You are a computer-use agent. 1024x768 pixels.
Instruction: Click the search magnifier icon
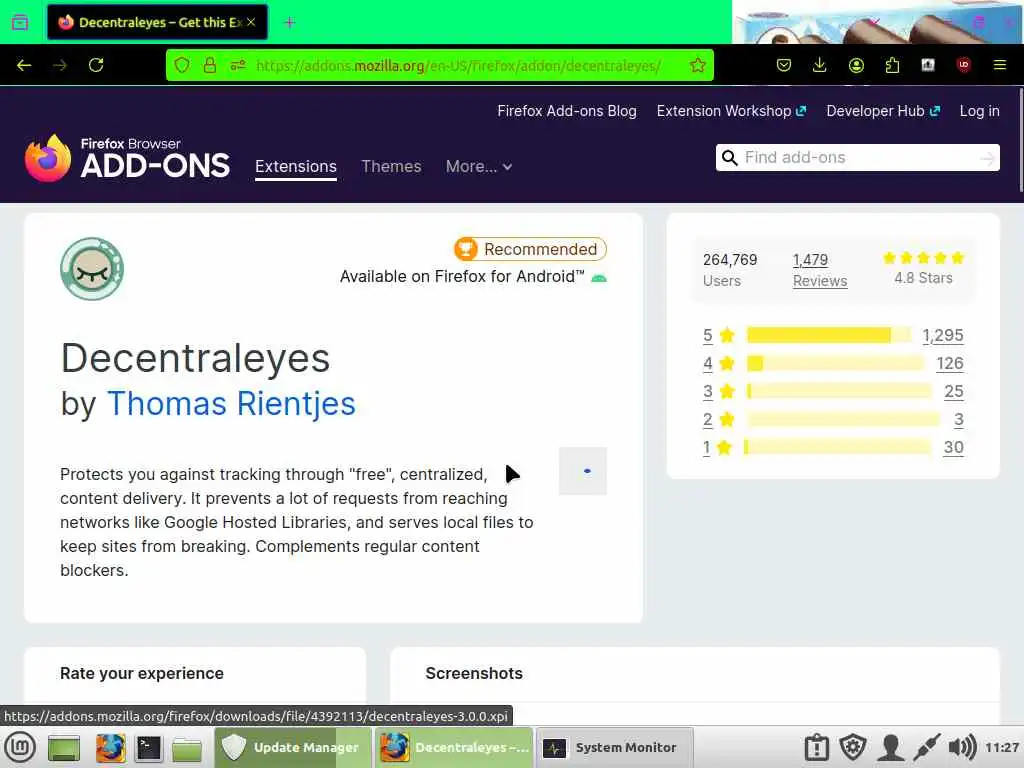point(729,157)
